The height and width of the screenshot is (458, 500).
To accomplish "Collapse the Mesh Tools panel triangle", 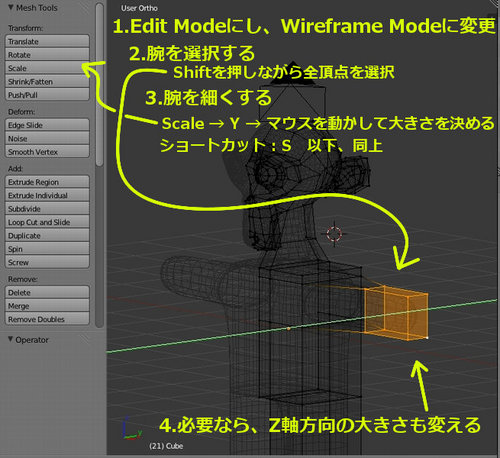I will 11,7.
